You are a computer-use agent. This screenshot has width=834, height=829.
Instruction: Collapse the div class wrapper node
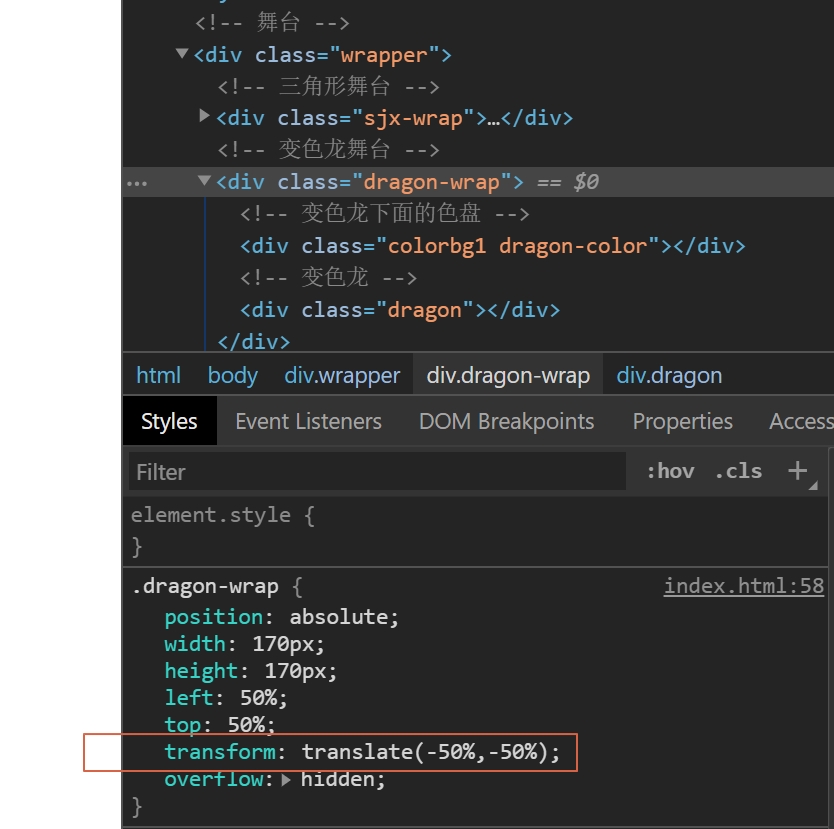(182, 53)
